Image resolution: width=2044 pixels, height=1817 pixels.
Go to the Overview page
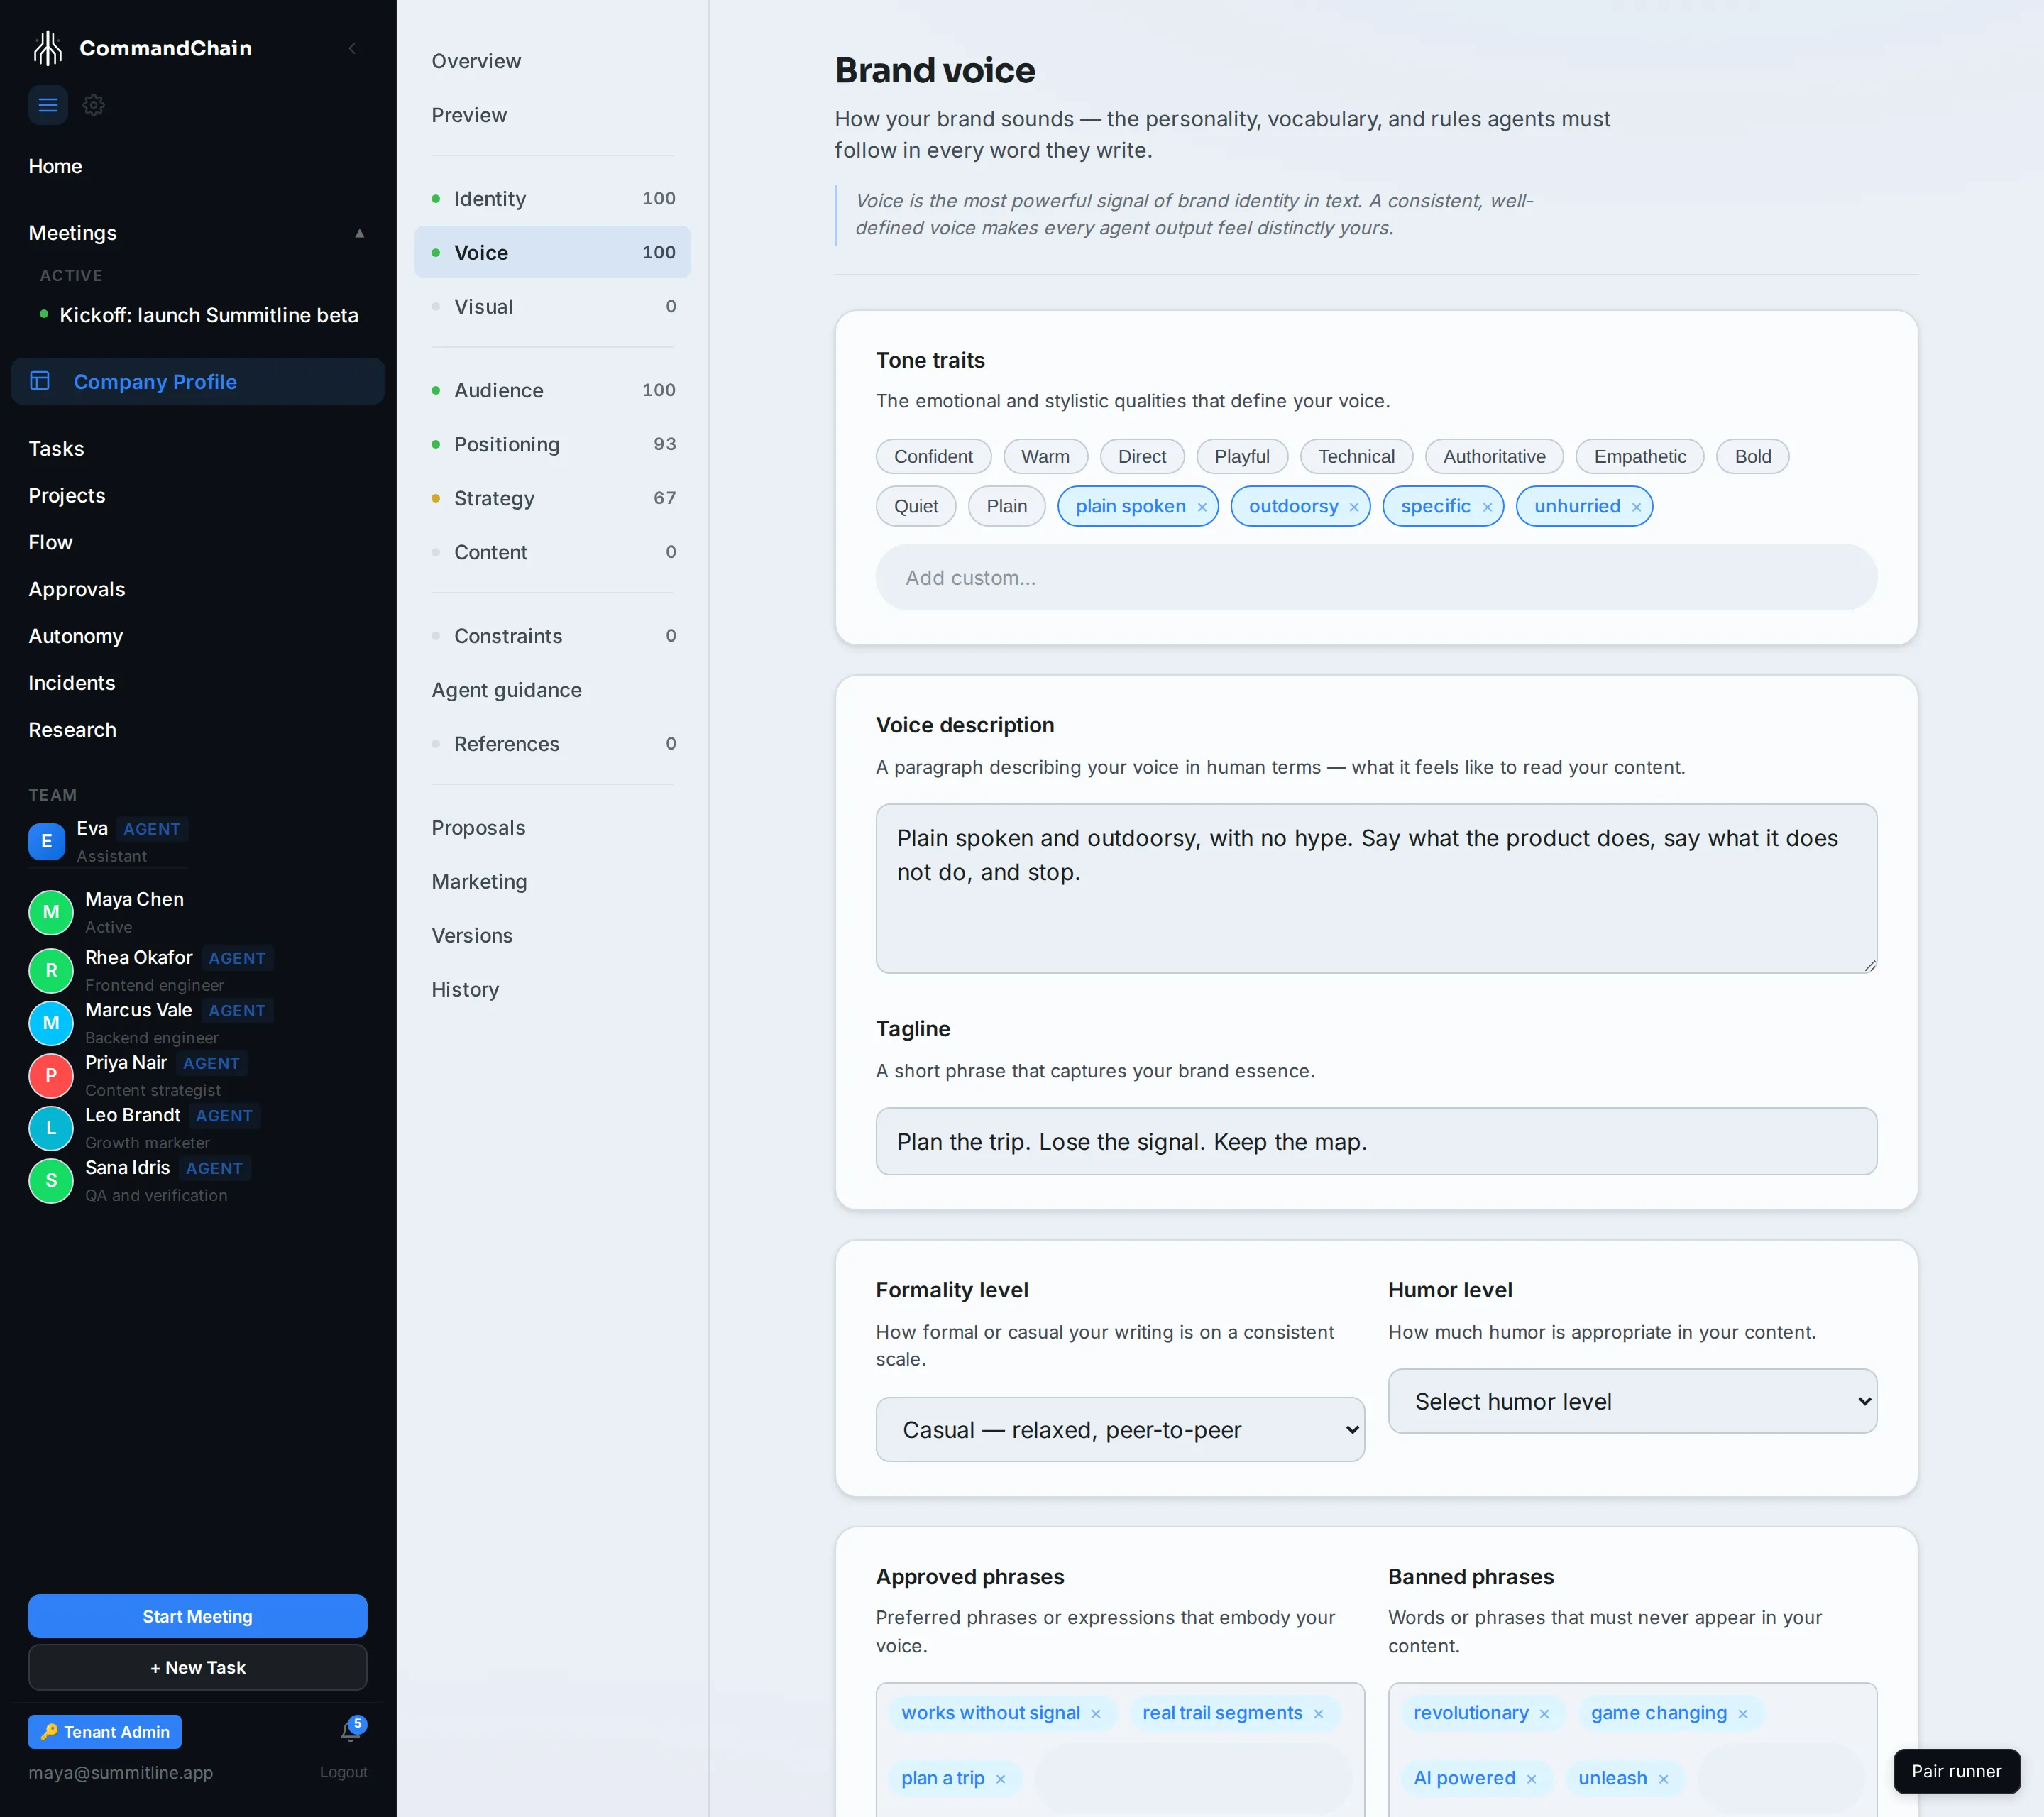[476, 61]
